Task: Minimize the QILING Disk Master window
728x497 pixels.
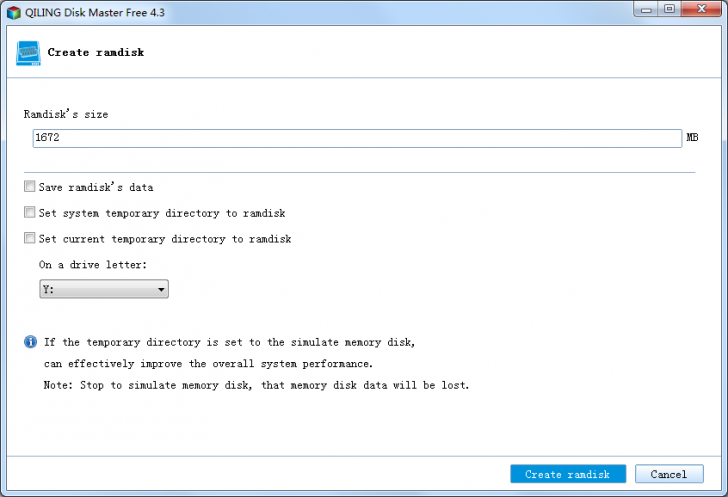Action: 646,9
